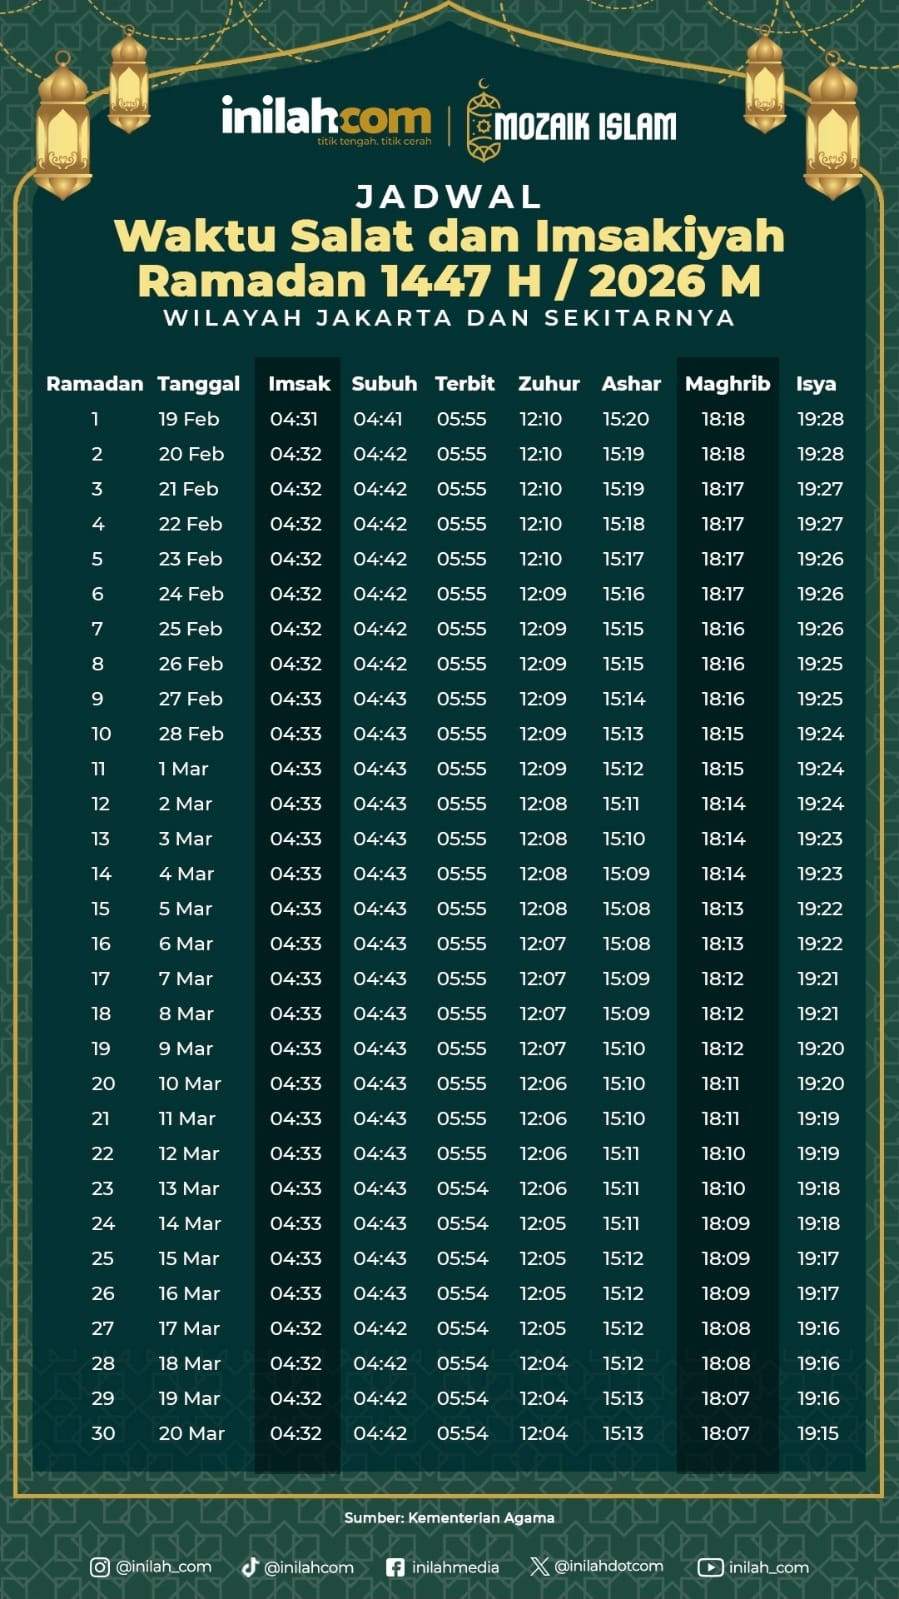Click Terbit time 05:54 for 13 Mar

[x=462, y=1189]
